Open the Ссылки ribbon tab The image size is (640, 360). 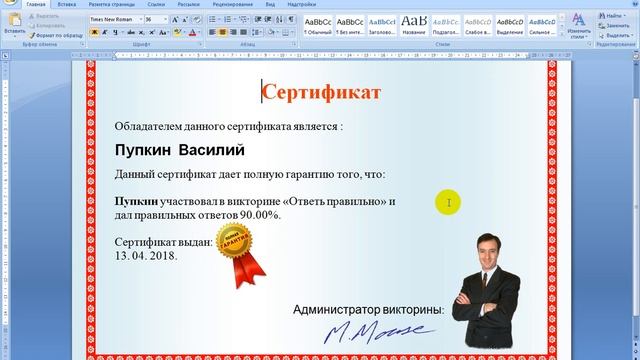pos(156,4)
